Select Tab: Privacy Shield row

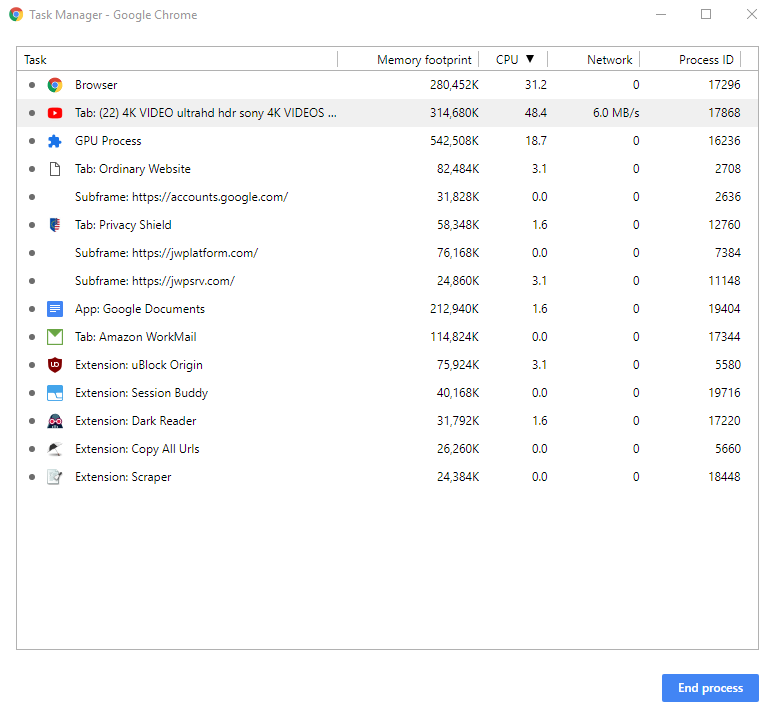pyautogui.click(x=387, y=225)
